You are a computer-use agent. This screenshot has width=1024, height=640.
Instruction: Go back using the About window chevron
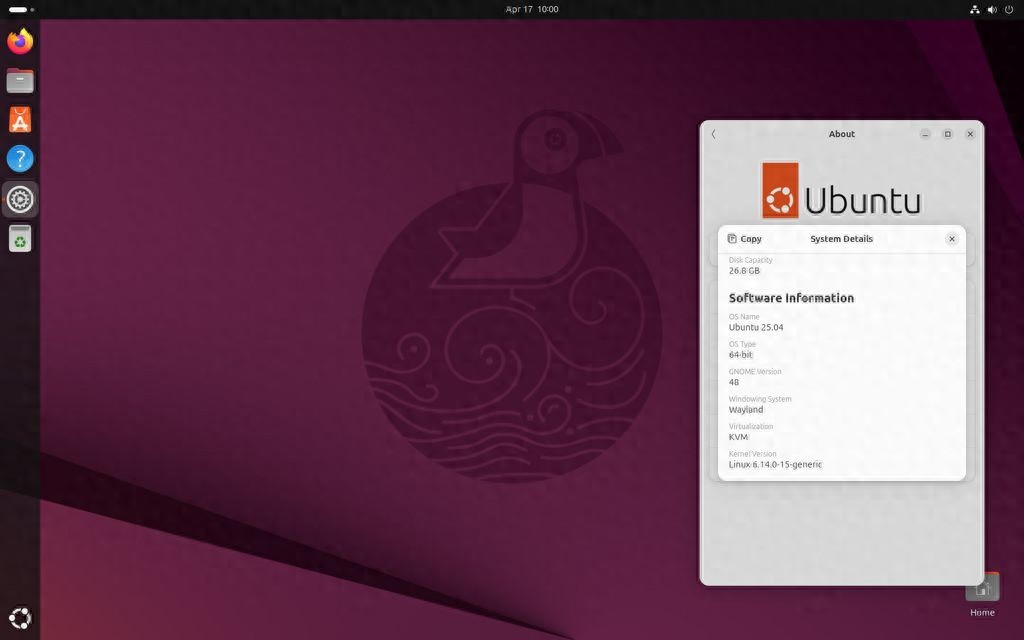714,134
